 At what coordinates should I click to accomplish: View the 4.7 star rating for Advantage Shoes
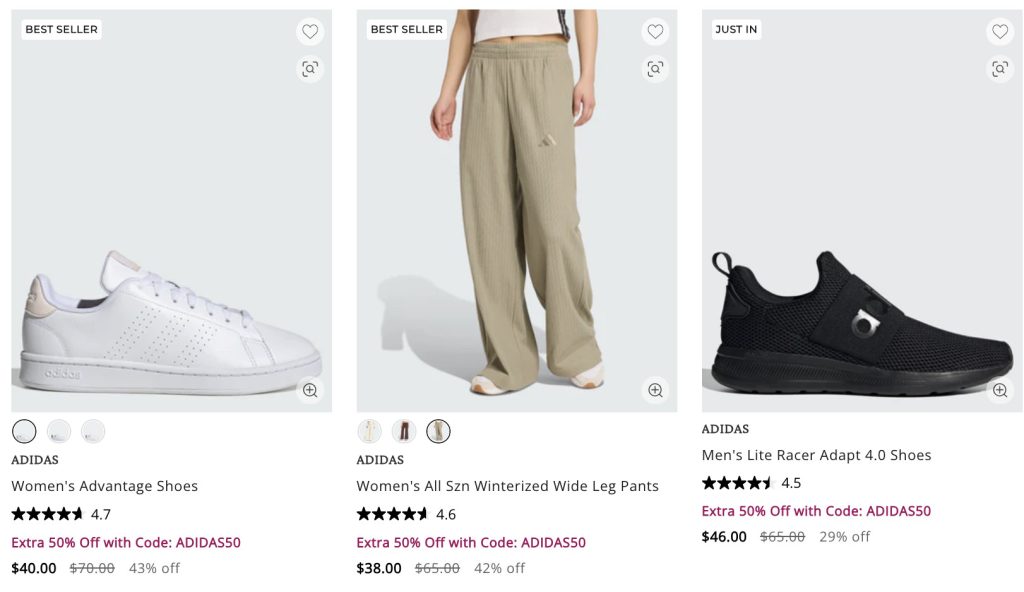60,514
